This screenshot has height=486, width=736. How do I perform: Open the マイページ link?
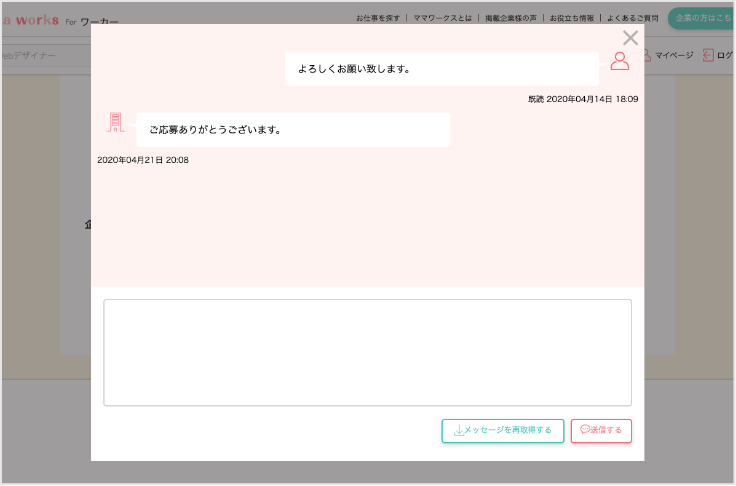668,55
